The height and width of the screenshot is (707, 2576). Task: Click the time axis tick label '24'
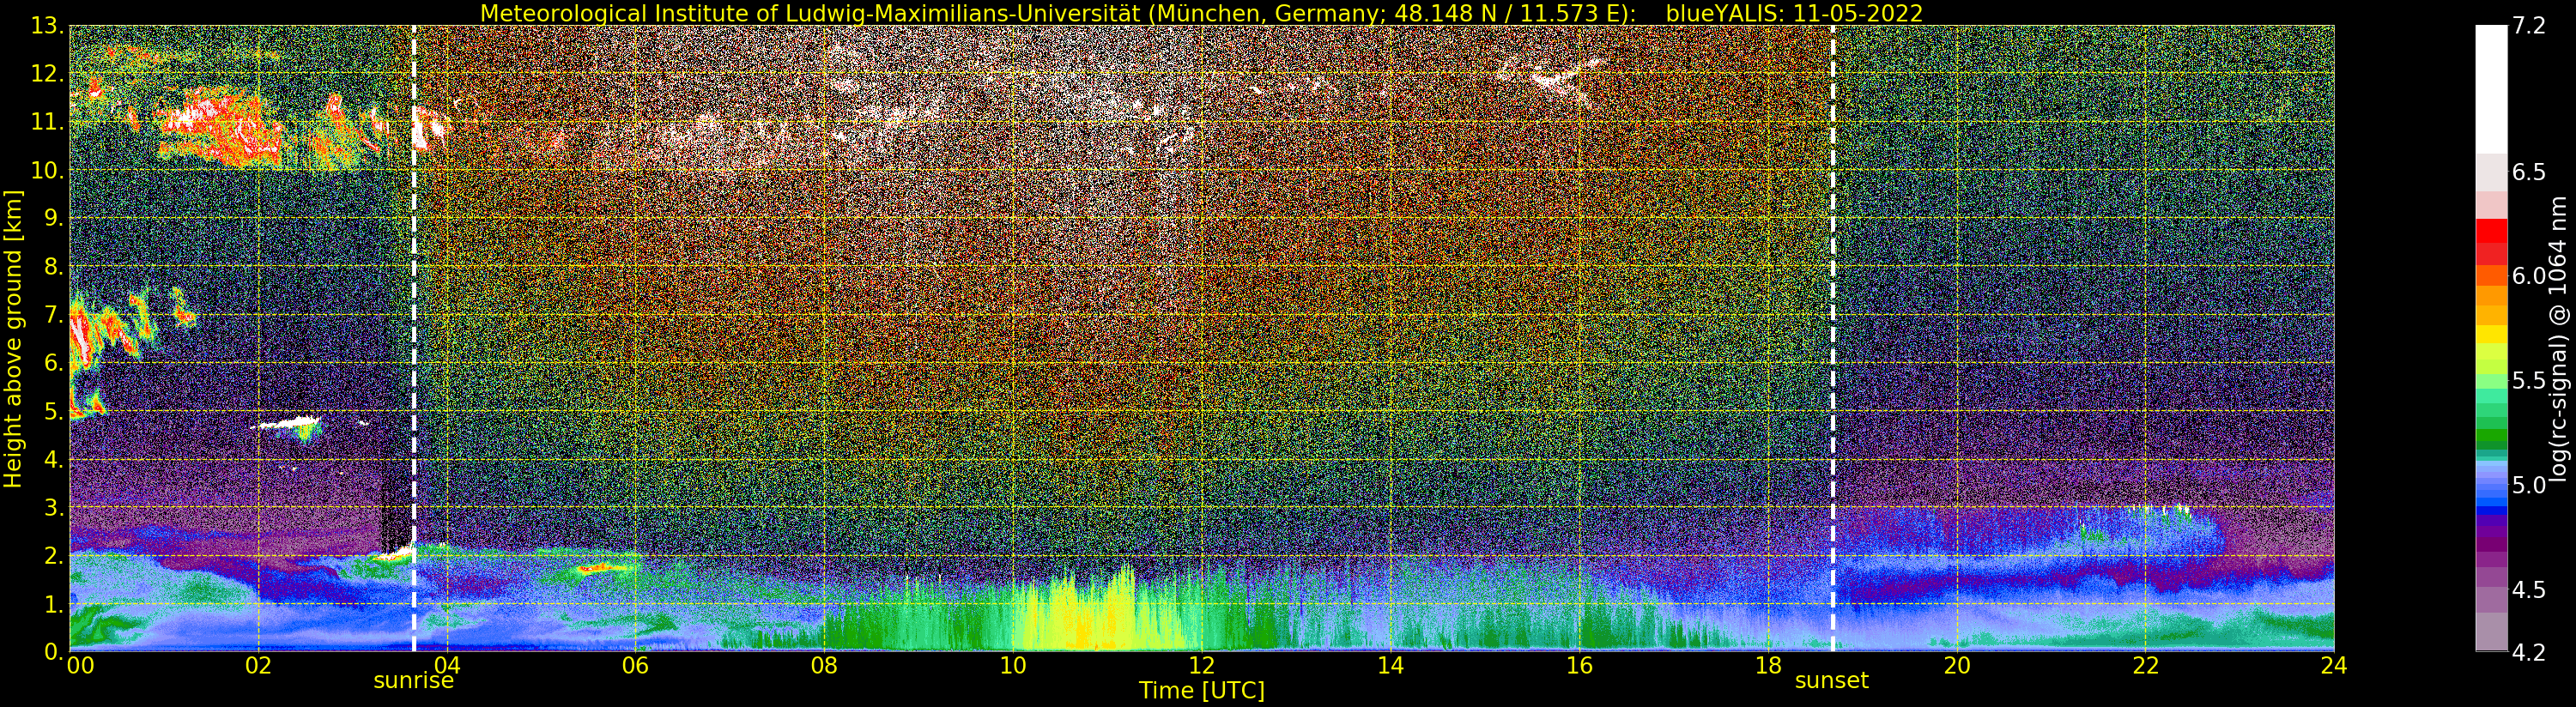(2334, 665)
